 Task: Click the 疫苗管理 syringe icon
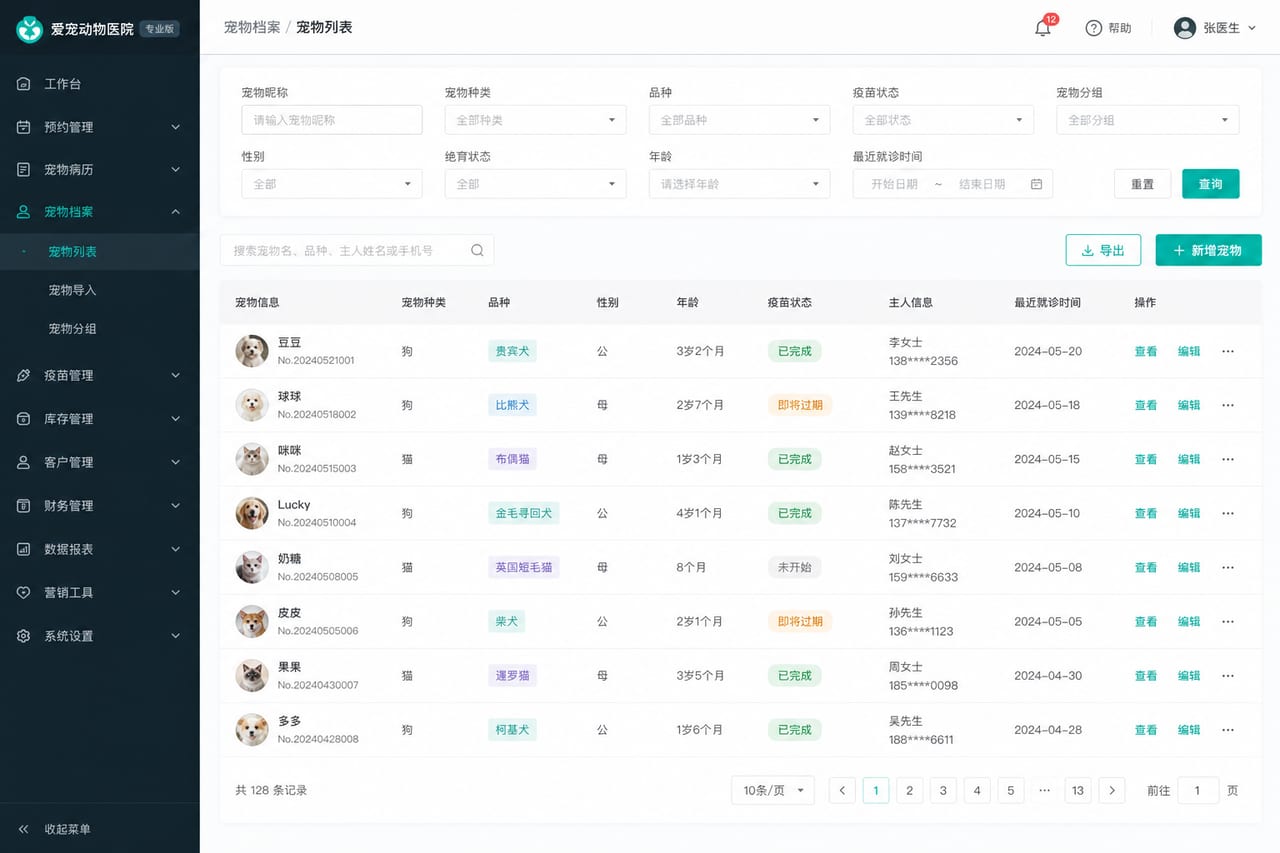24,375
